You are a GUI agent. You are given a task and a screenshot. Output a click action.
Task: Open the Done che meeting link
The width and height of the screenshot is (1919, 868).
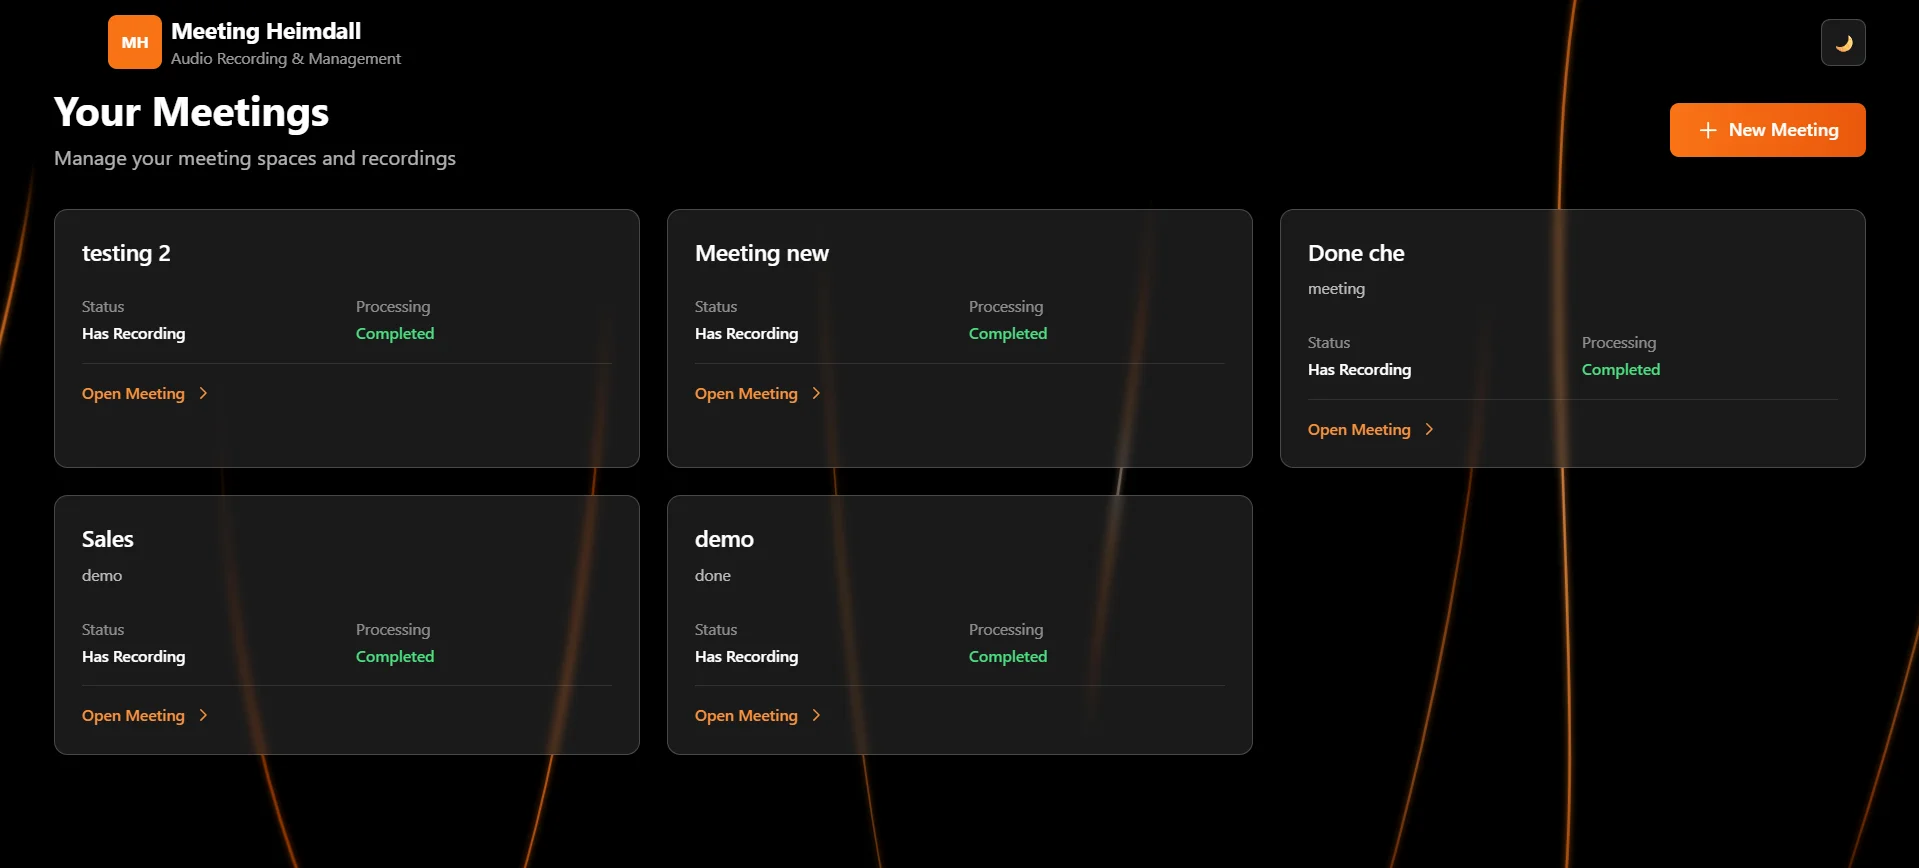coord(1359,430)
